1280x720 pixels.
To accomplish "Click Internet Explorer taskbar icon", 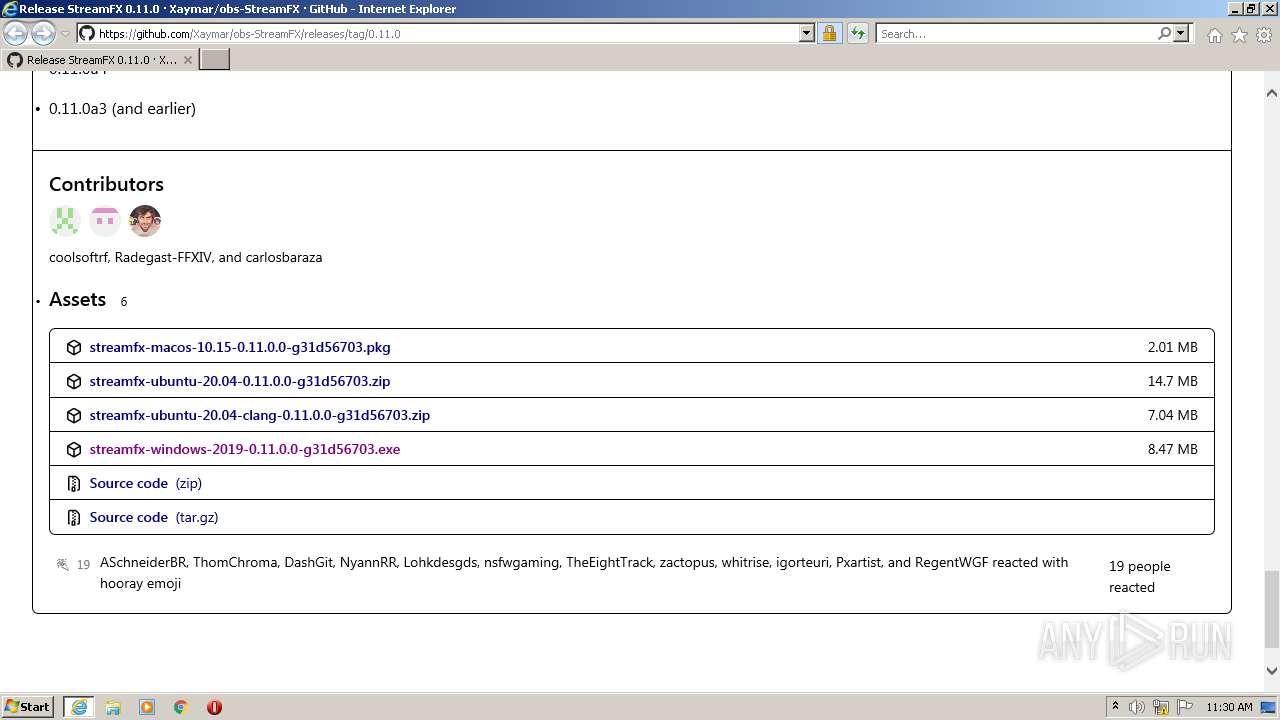I will pos(79,707).
